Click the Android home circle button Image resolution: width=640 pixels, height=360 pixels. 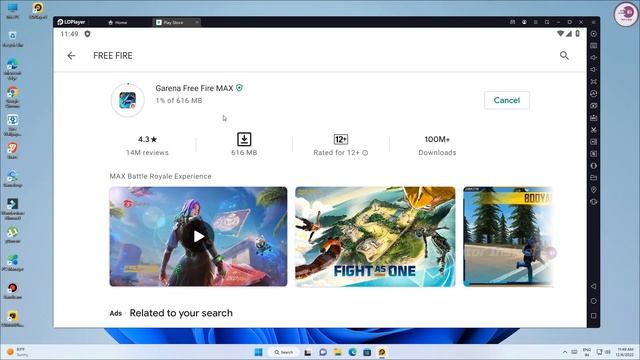(594, 301)
